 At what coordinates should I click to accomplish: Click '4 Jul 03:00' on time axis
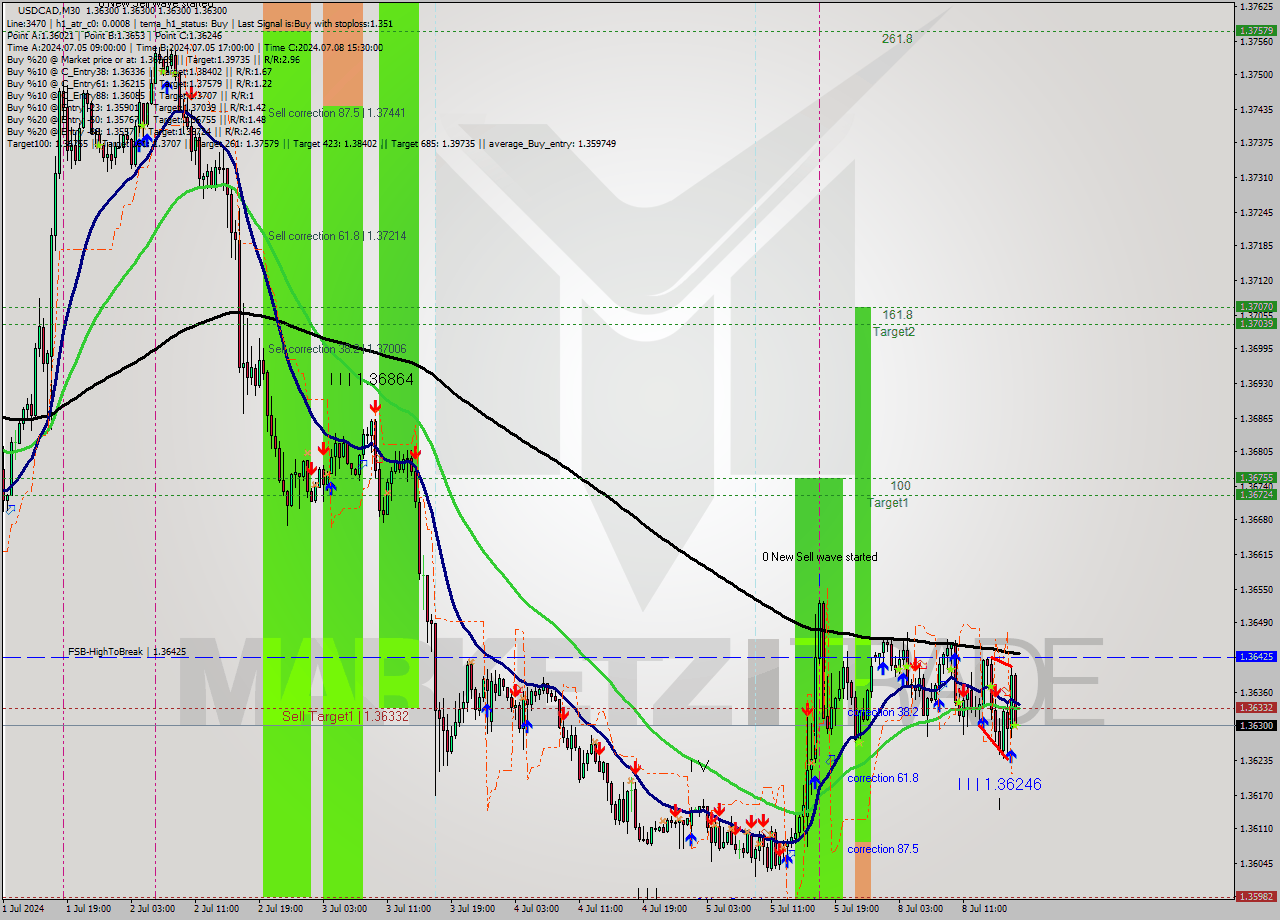pyautogui.click(x=536, y=909)
